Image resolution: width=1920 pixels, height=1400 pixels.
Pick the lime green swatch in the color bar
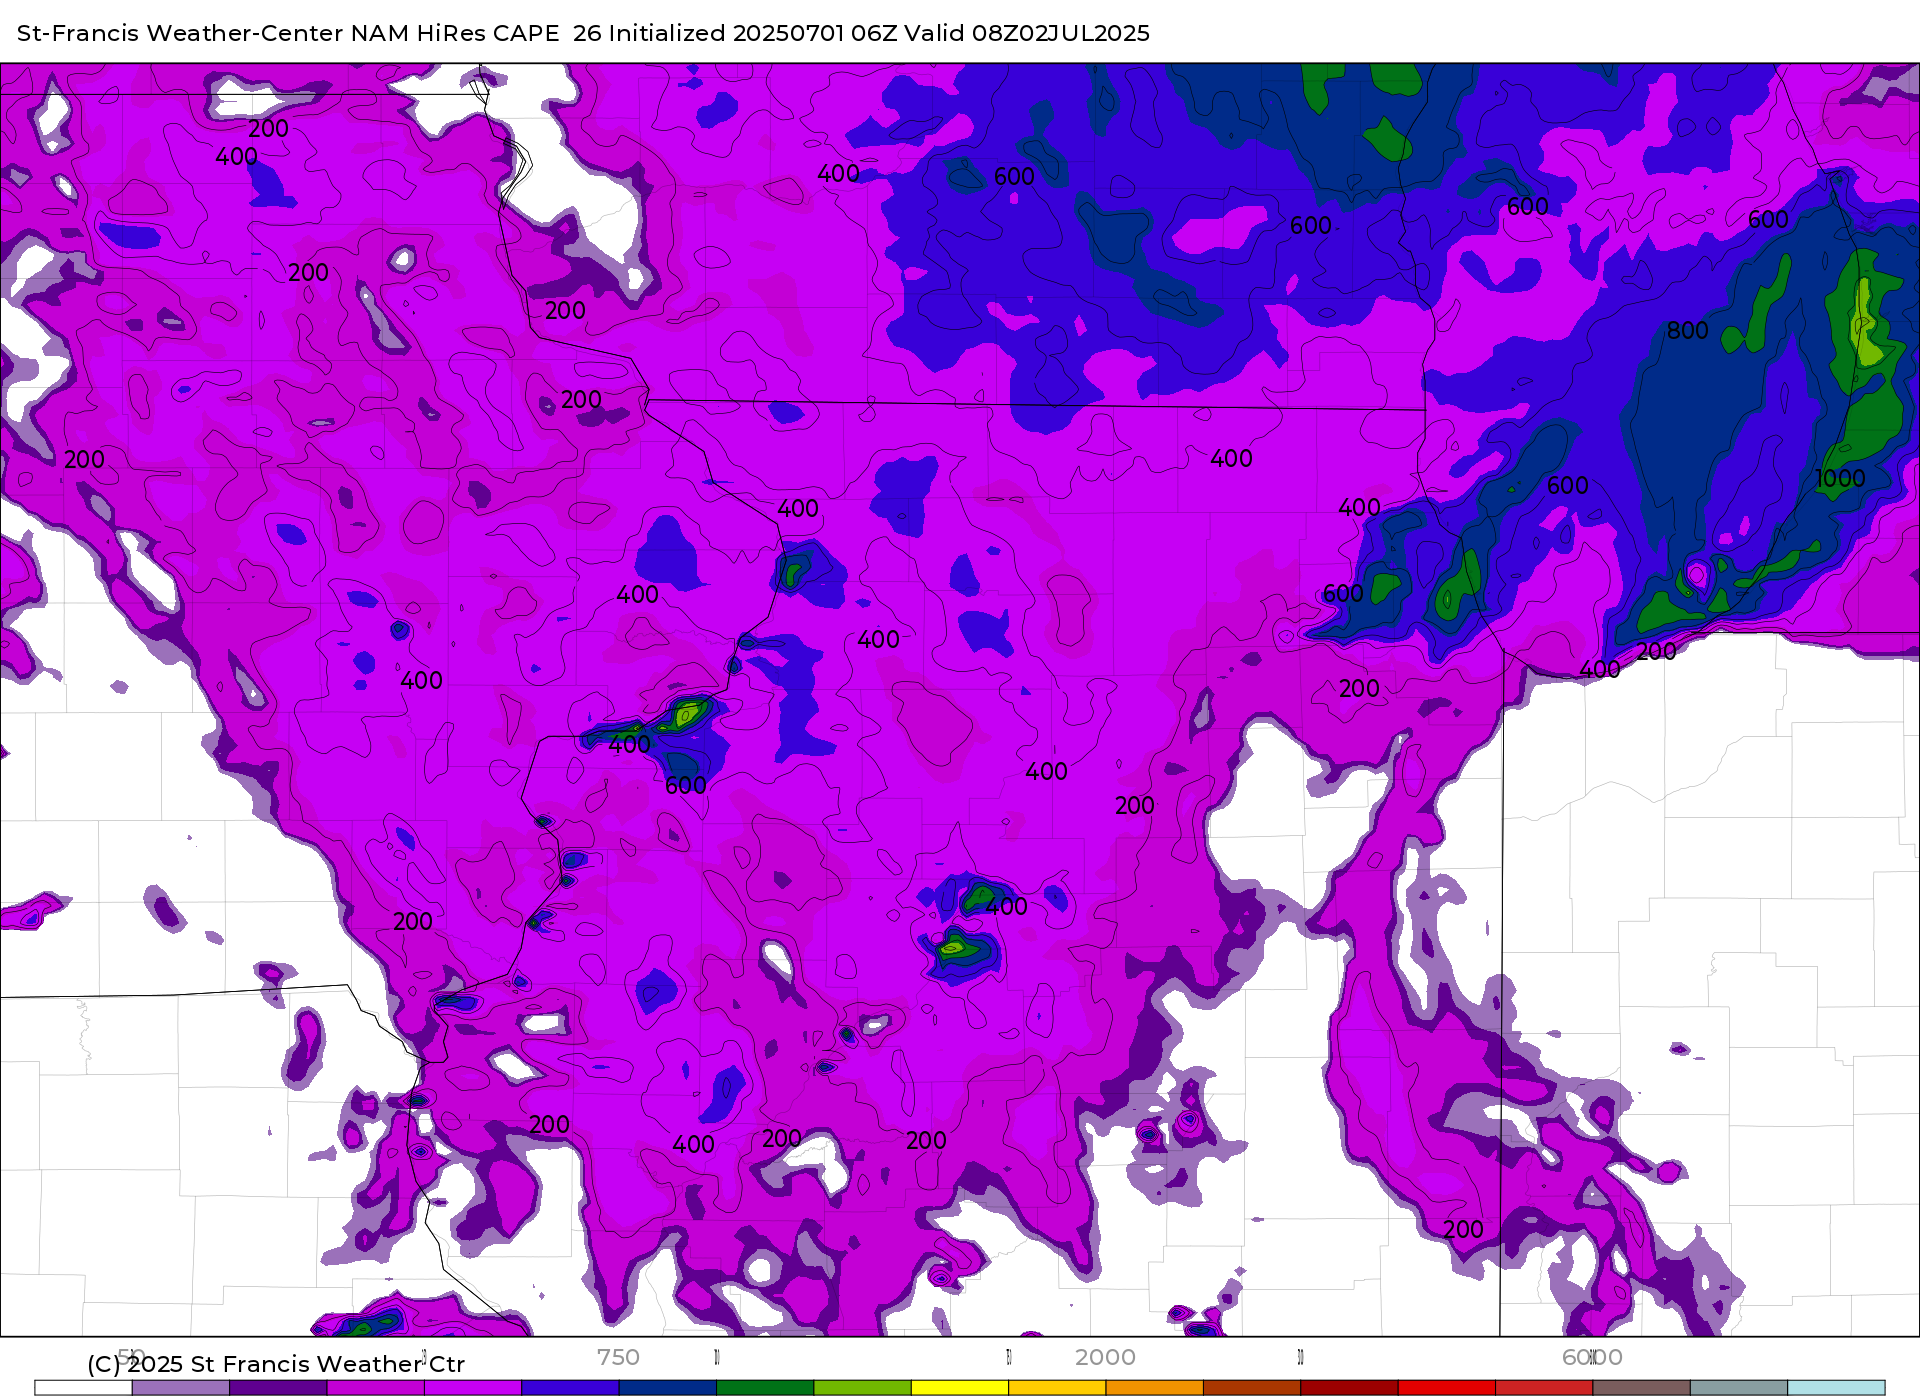pyautogui.click(x=862, y=1388)
